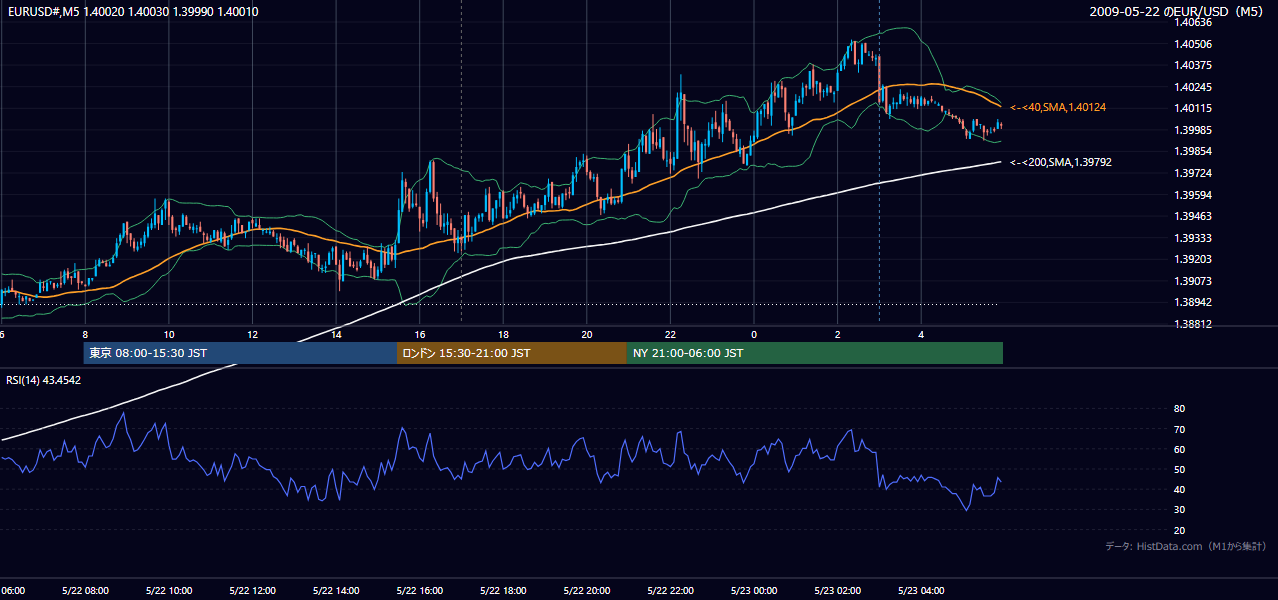Screen dimensions: 1278x600
Task: Click the 5/22 08:00 time axis label
Action: pyautogui.click(x=85, y=590)
